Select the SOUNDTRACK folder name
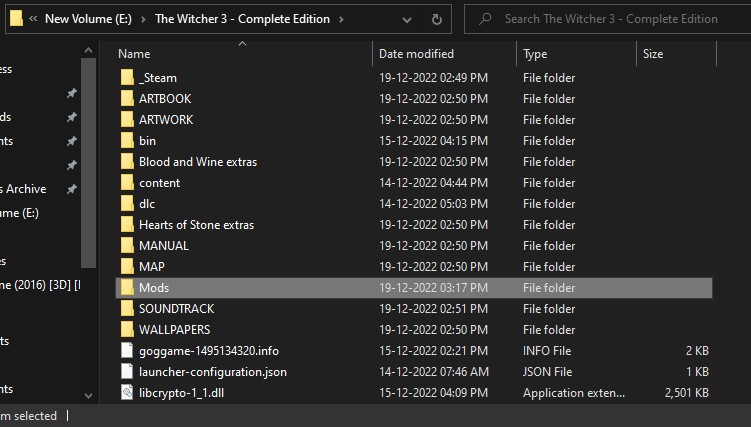Viewport: 751px width, 427px height. click(177, 309)
